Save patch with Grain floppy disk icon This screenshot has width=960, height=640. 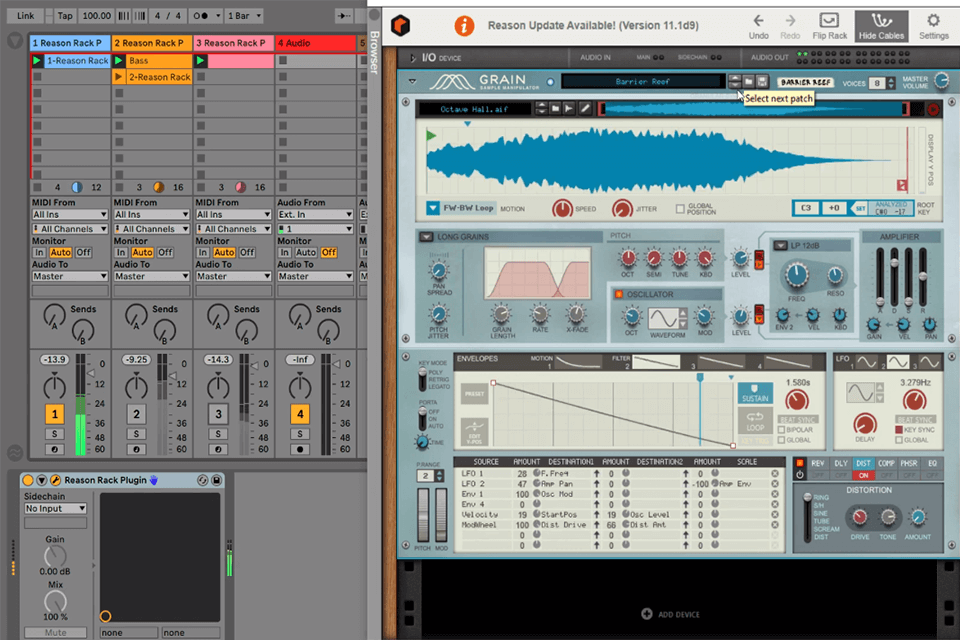762,81
